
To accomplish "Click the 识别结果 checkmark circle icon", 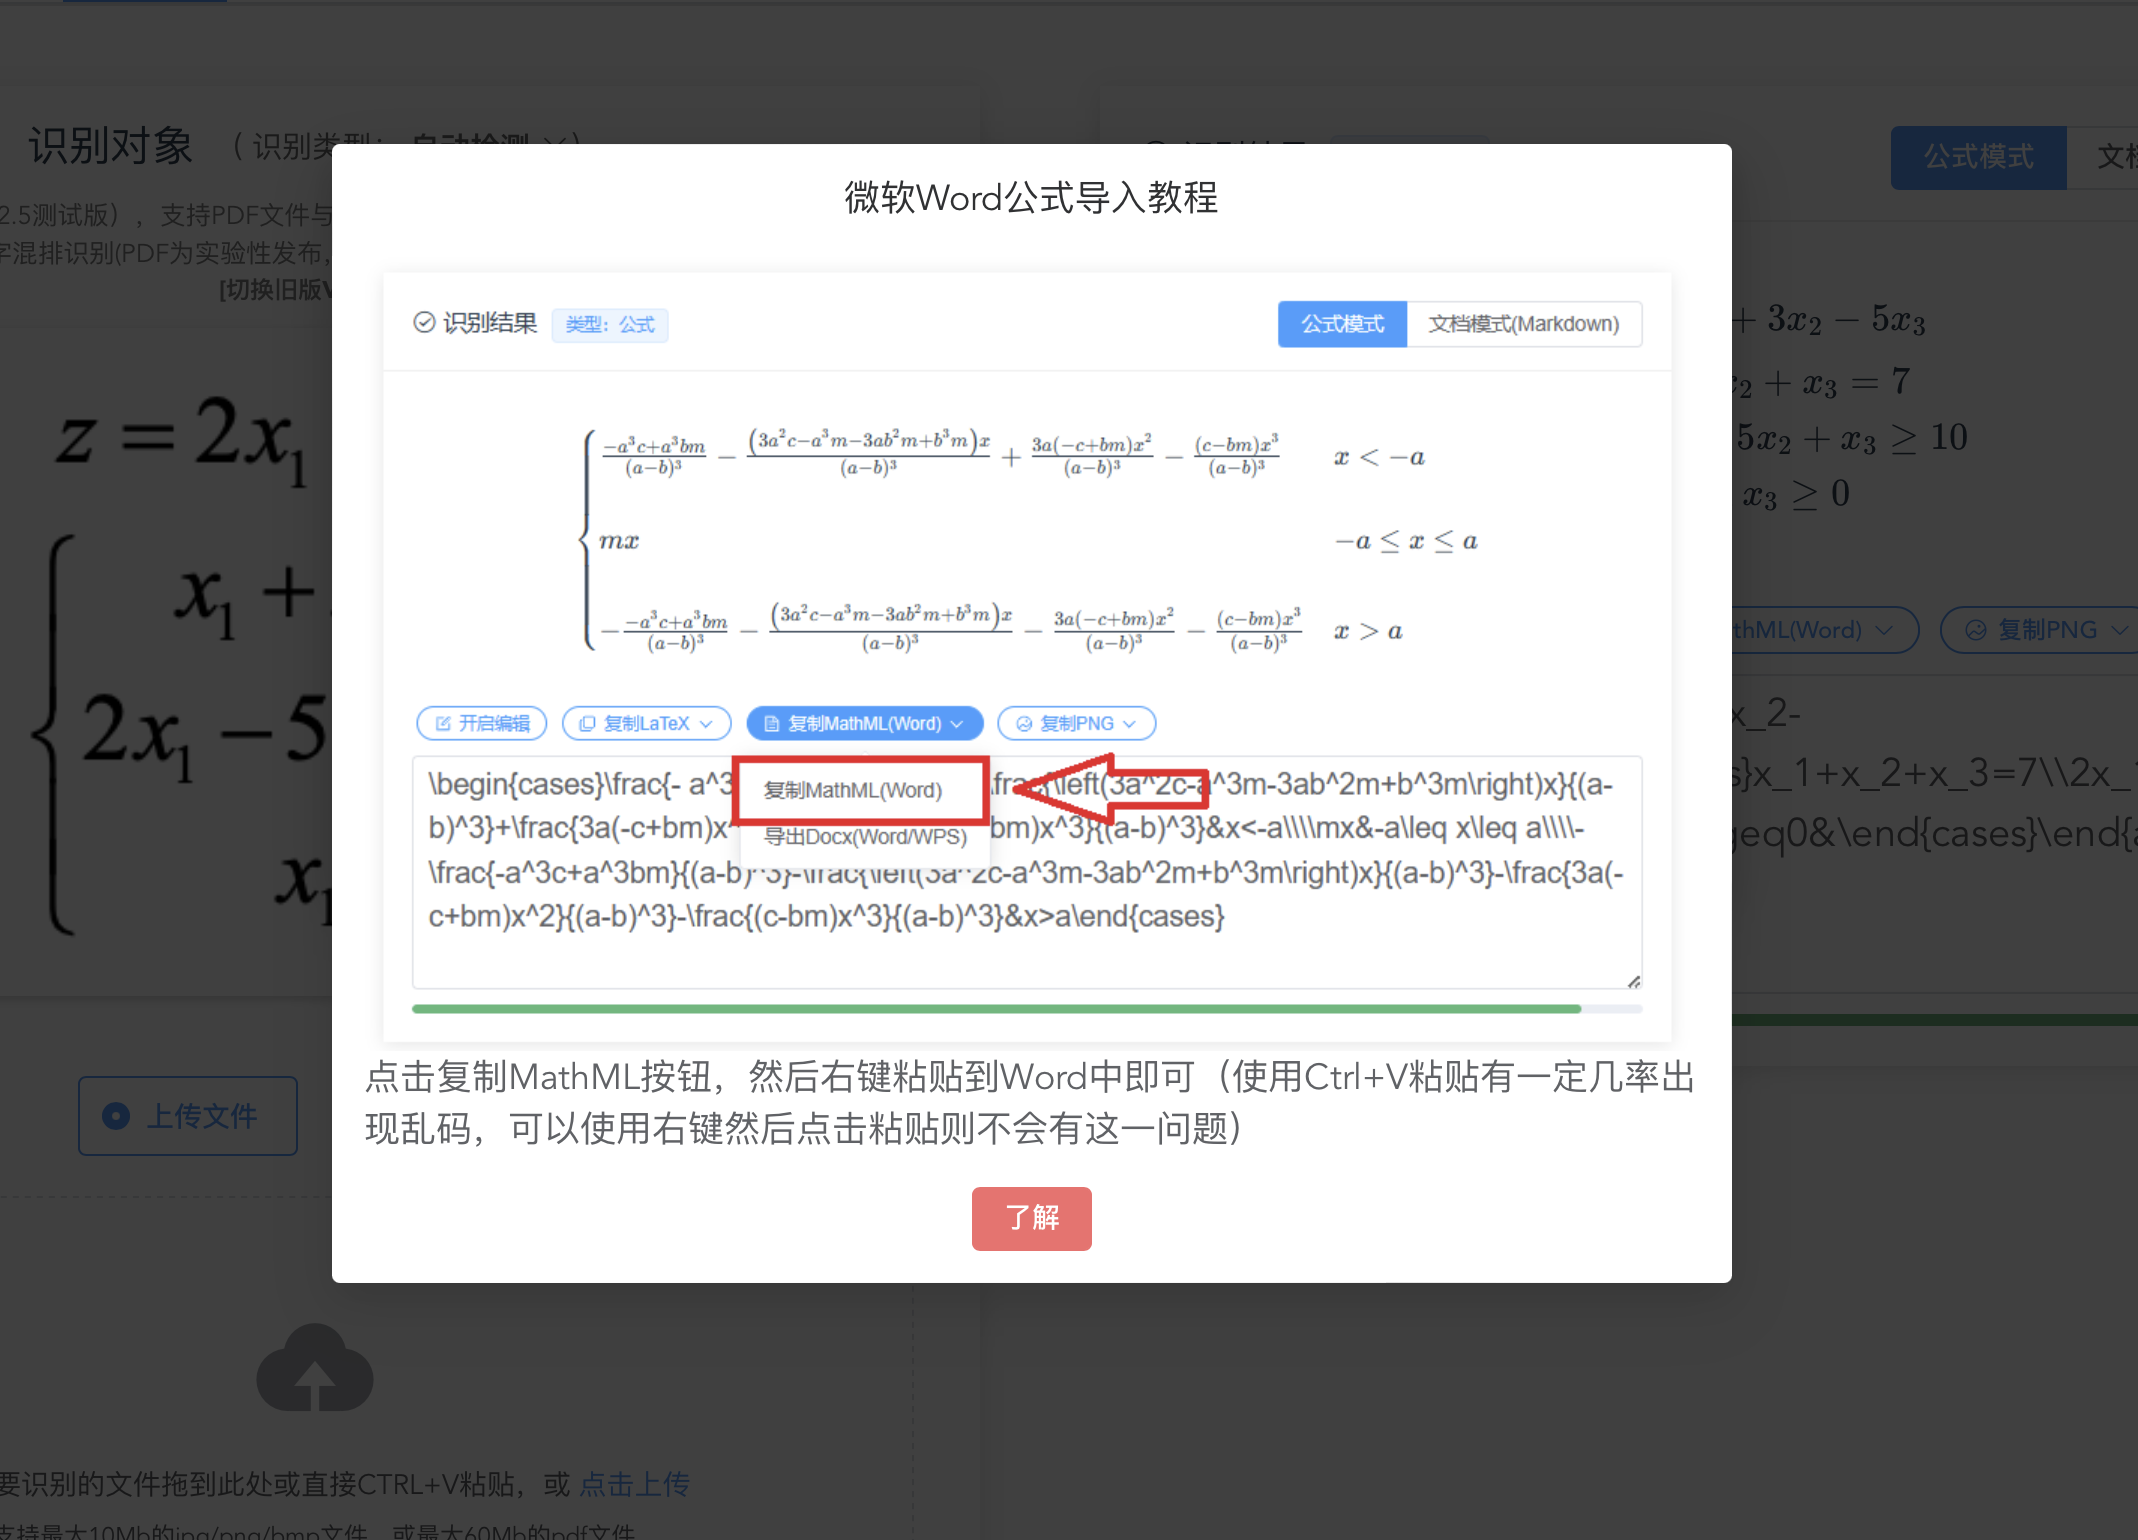I will click(x=424, y=322).
